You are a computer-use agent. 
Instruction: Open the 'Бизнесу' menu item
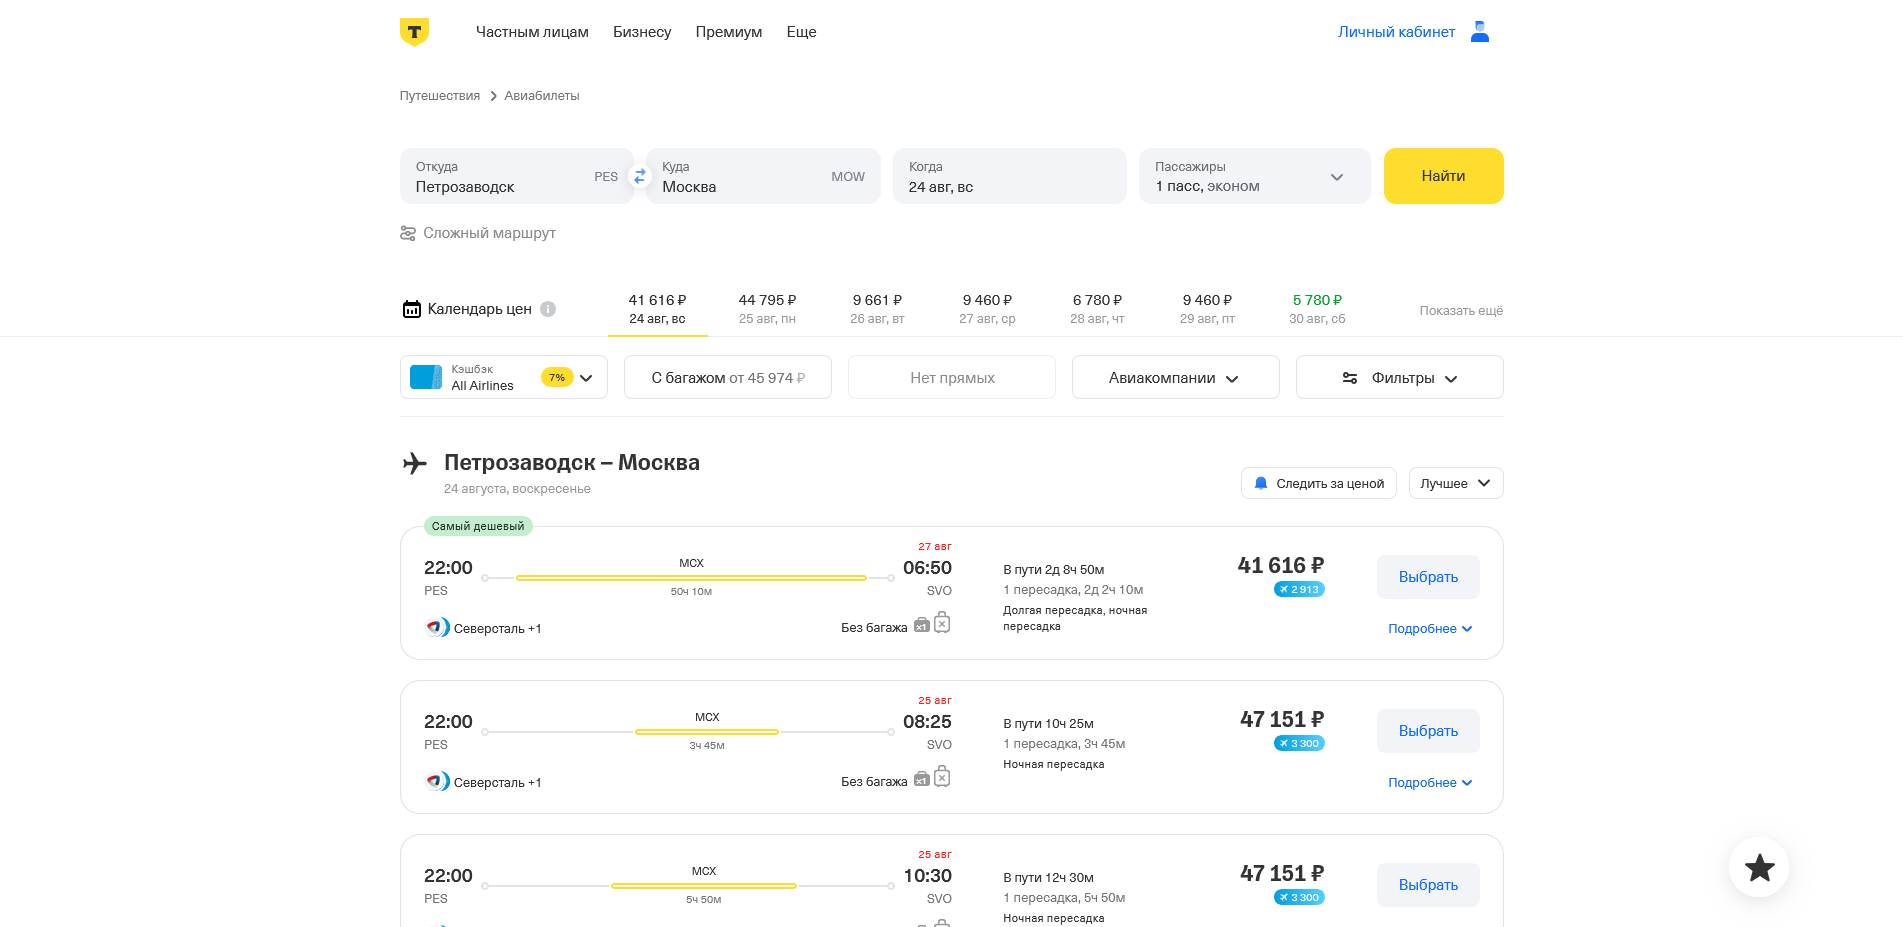pyautogui.click(x=642, y=32)
